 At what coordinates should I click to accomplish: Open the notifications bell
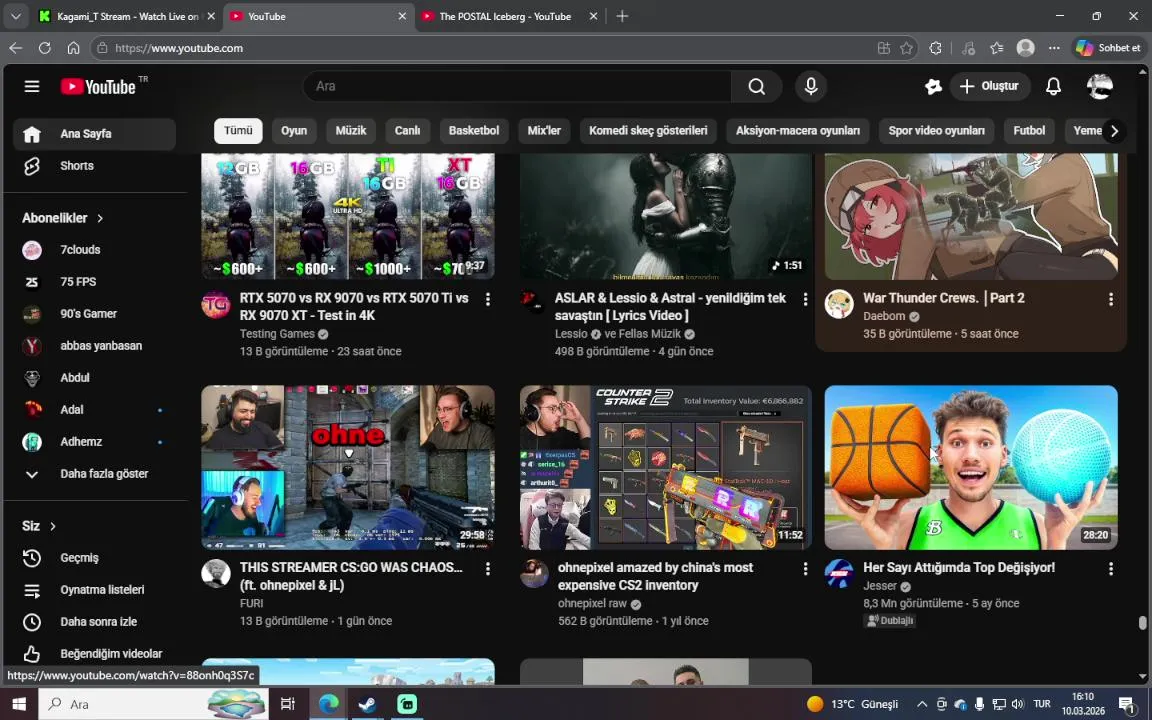coord(1053,87)
